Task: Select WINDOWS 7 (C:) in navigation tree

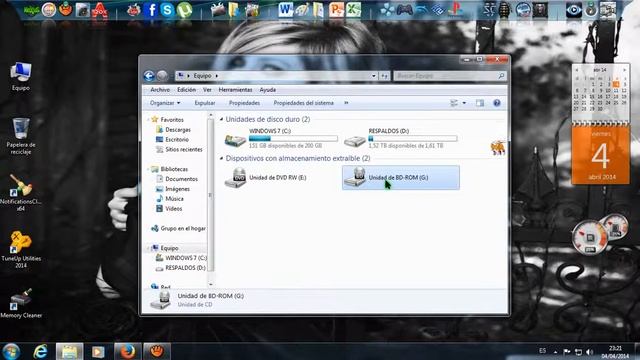Action: (186, 258)
